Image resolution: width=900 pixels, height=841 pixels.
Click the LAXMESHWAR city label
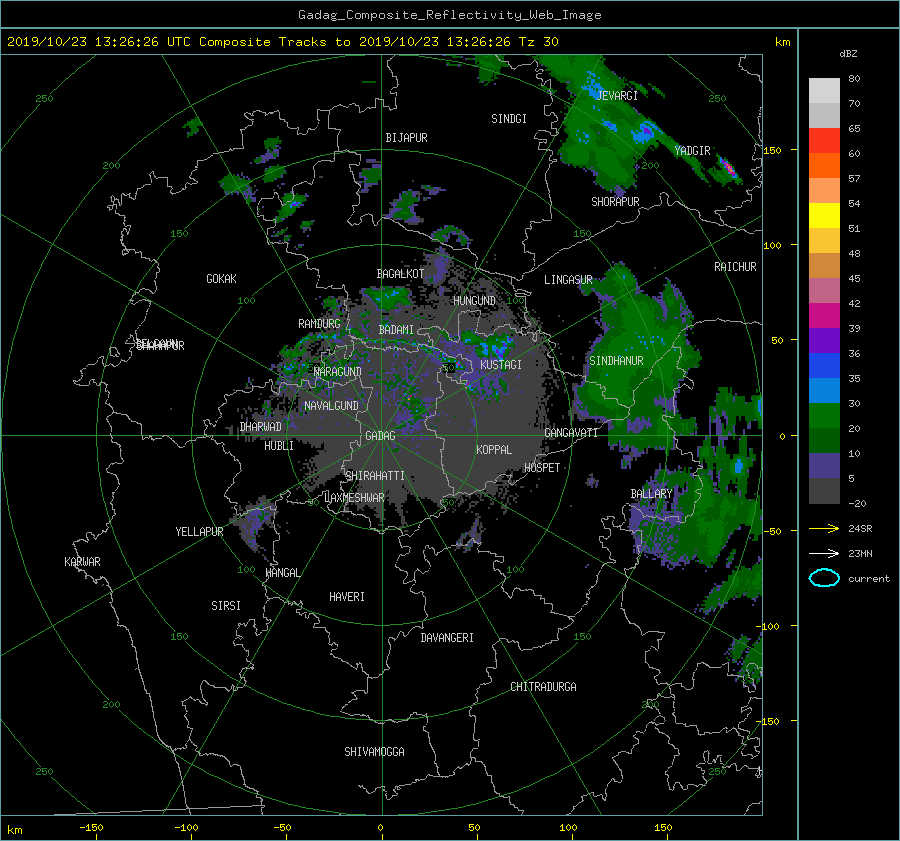[x=354, y=498]
